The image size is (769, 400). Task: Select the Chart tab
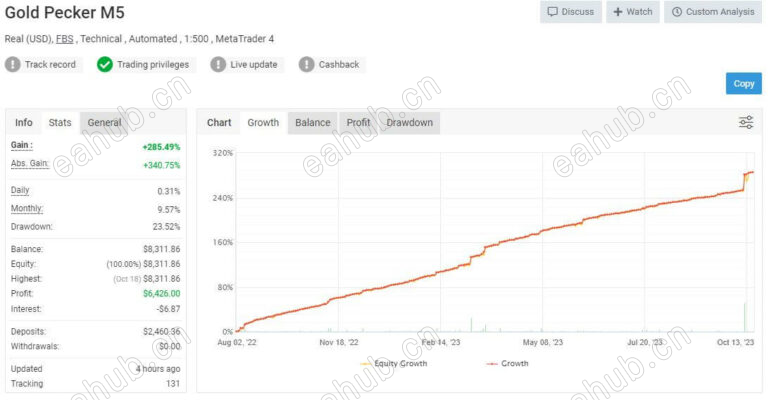(x=219, y=123)
